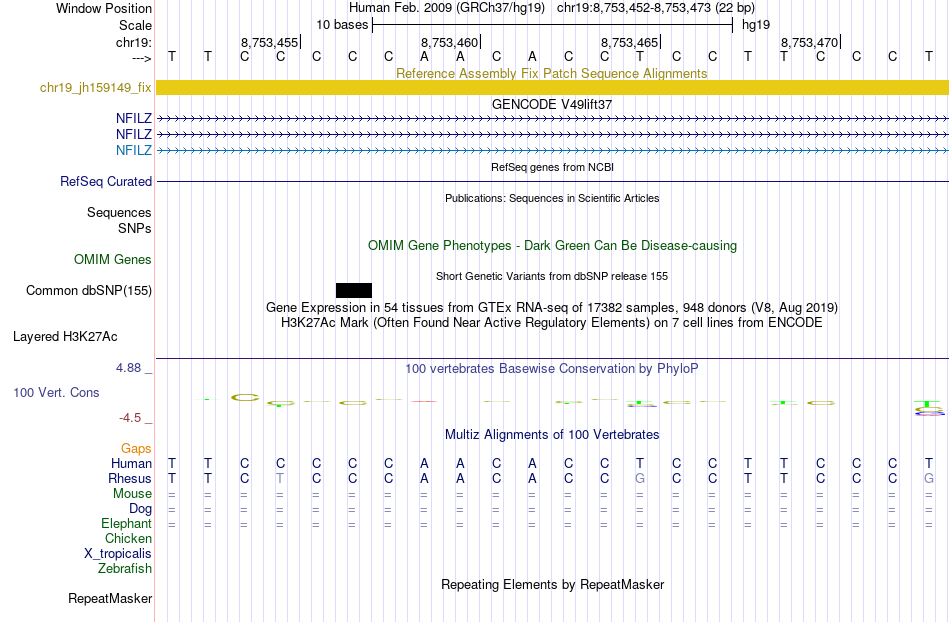
Task: Click the 8,753,455 ruler position
Action: (270, 42)
